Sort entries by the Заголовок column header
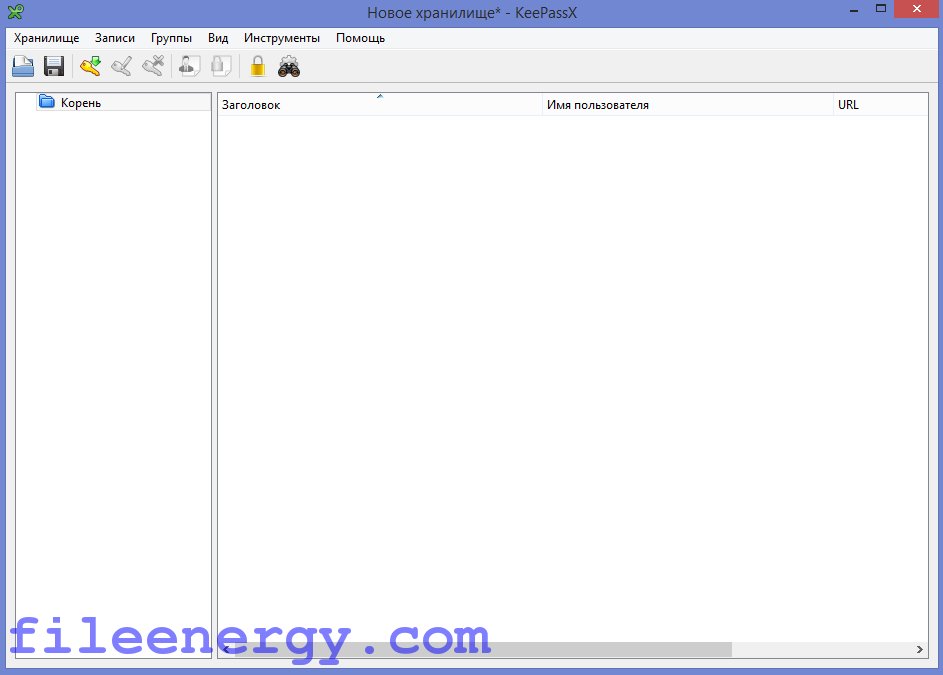 [379, 104]
